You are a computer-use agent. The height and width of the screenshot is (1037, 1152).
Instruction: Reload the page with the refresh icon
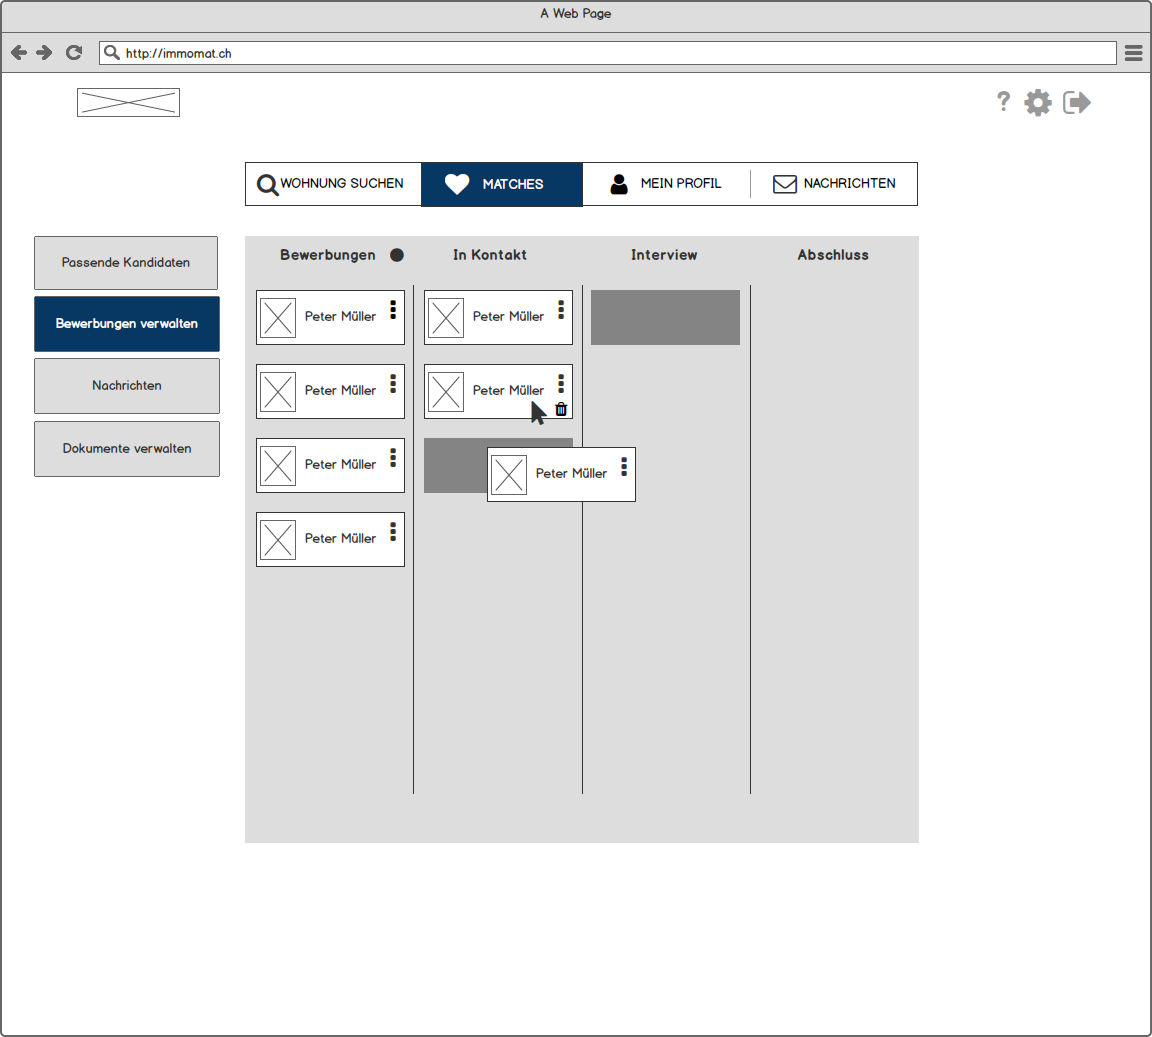tap(73, 53)
